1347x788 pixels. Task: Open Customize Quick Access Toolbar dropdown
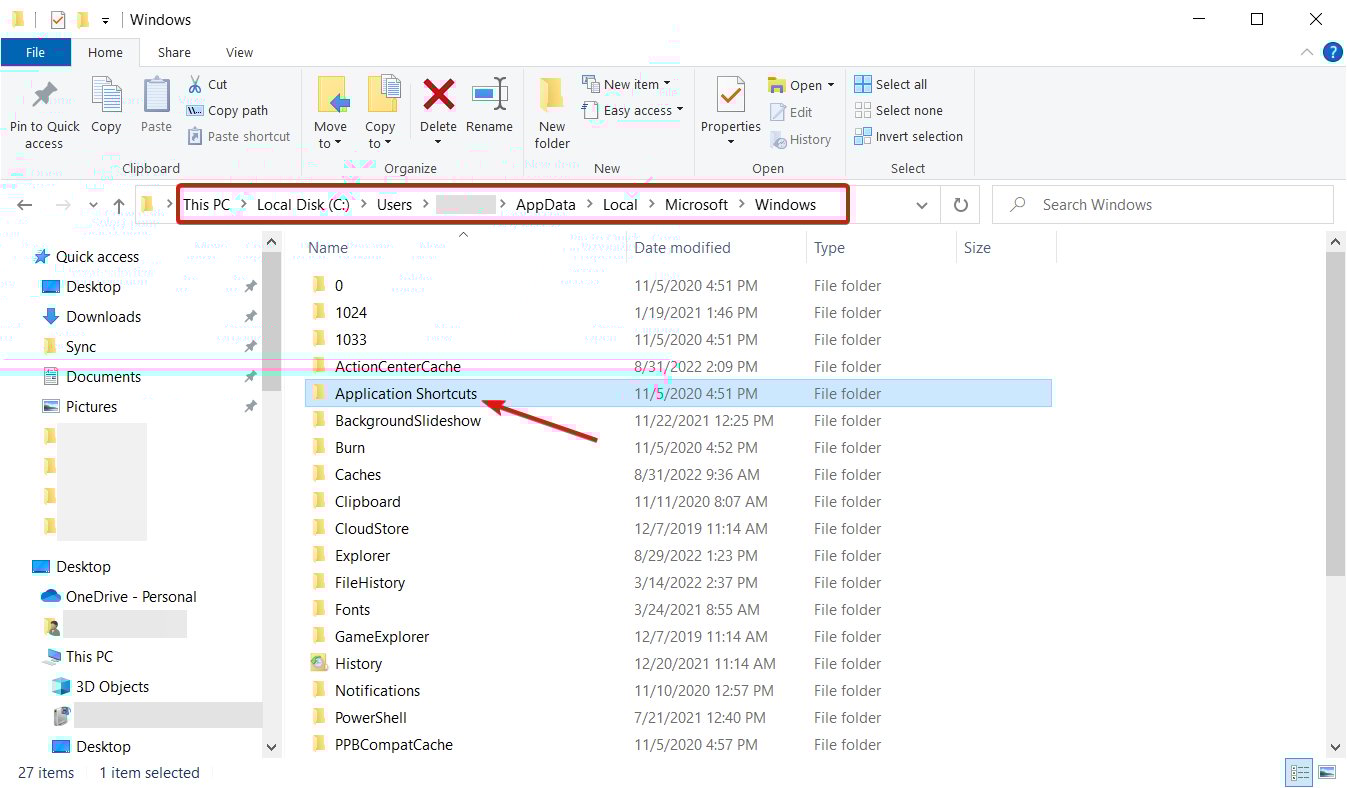point(105,20)
